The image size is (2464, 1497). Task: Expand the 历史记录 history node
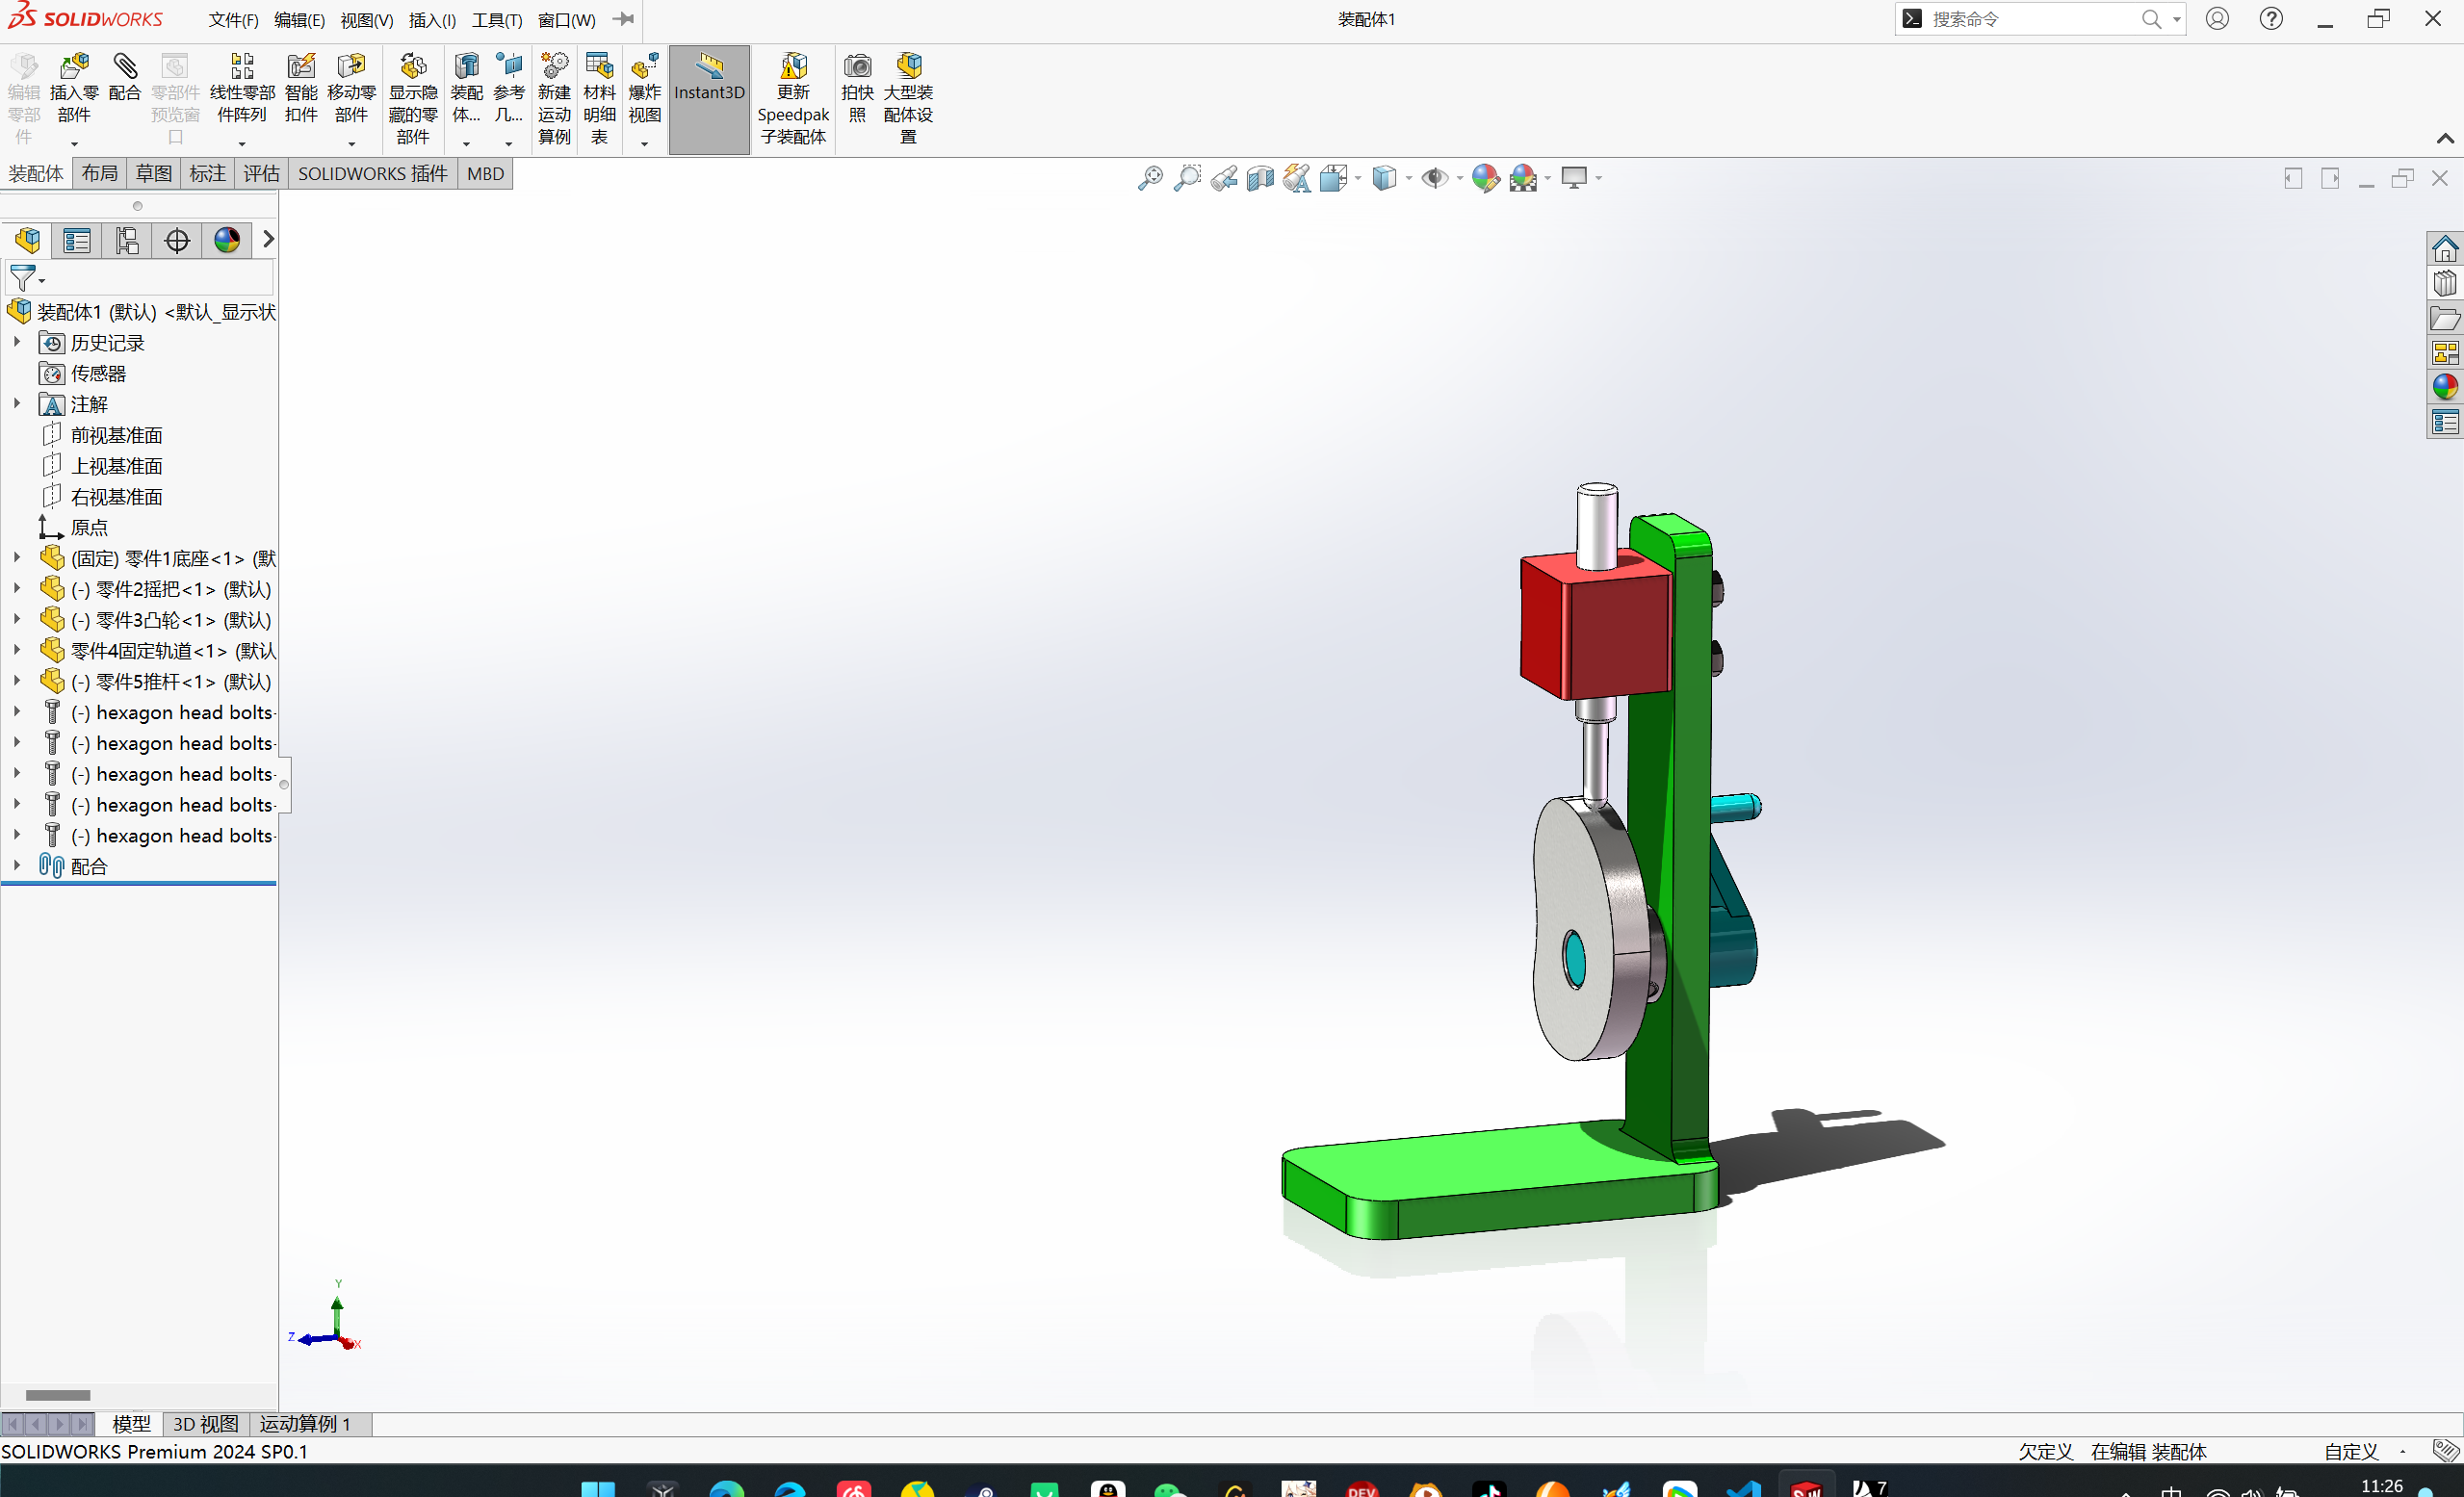pos(17,342)
